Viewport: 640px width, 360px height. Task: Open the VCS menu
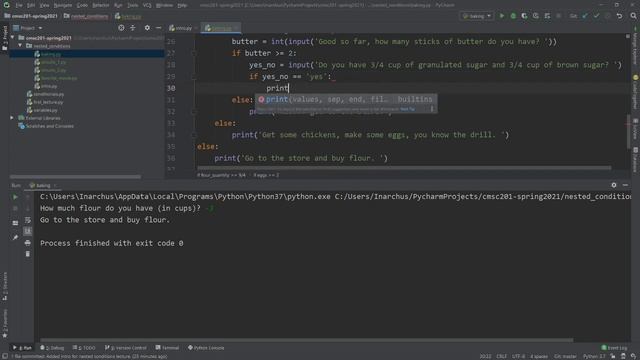pos(147,5)
